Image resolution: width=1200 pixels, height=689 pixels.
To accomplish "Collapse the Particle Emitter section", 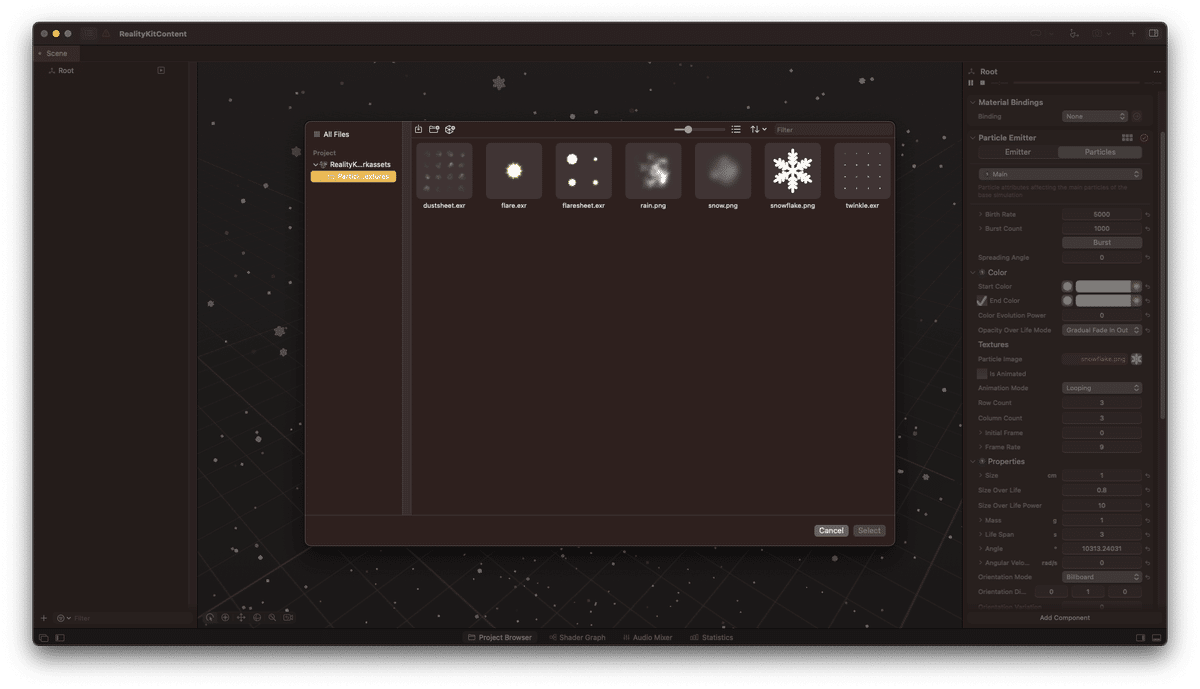I will click(972, 138).
